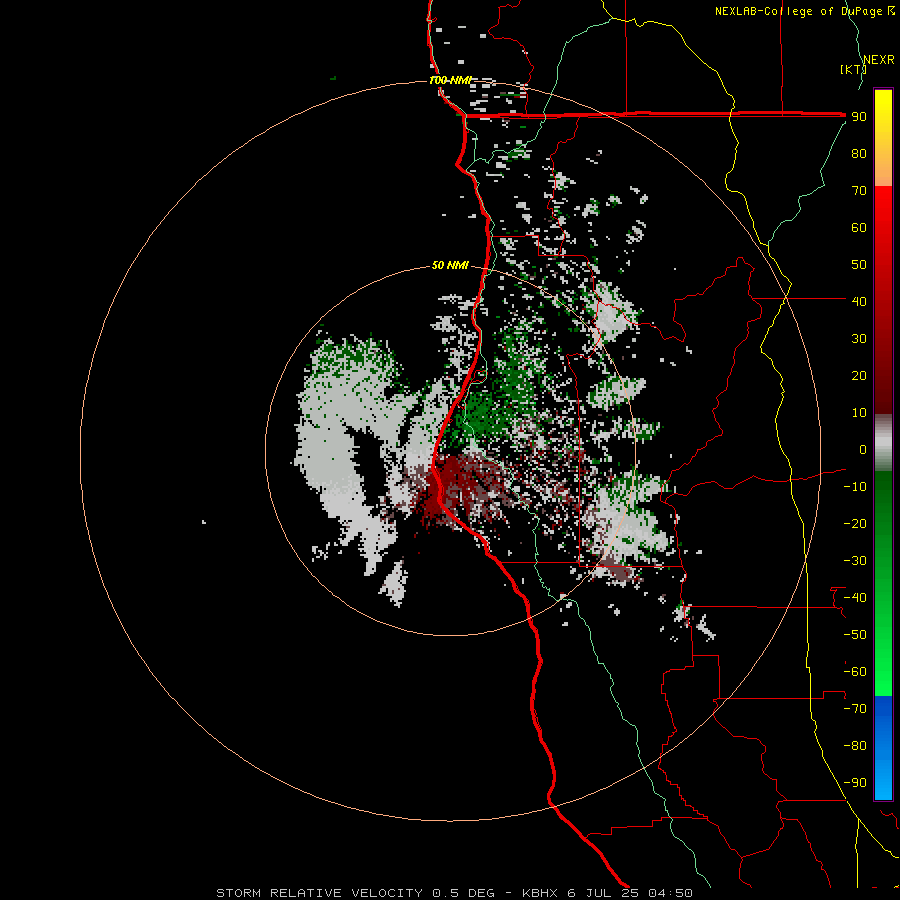Click the -60 value on the velocity scale
This screenshot has height=900, width=900.
coord(855,672)
